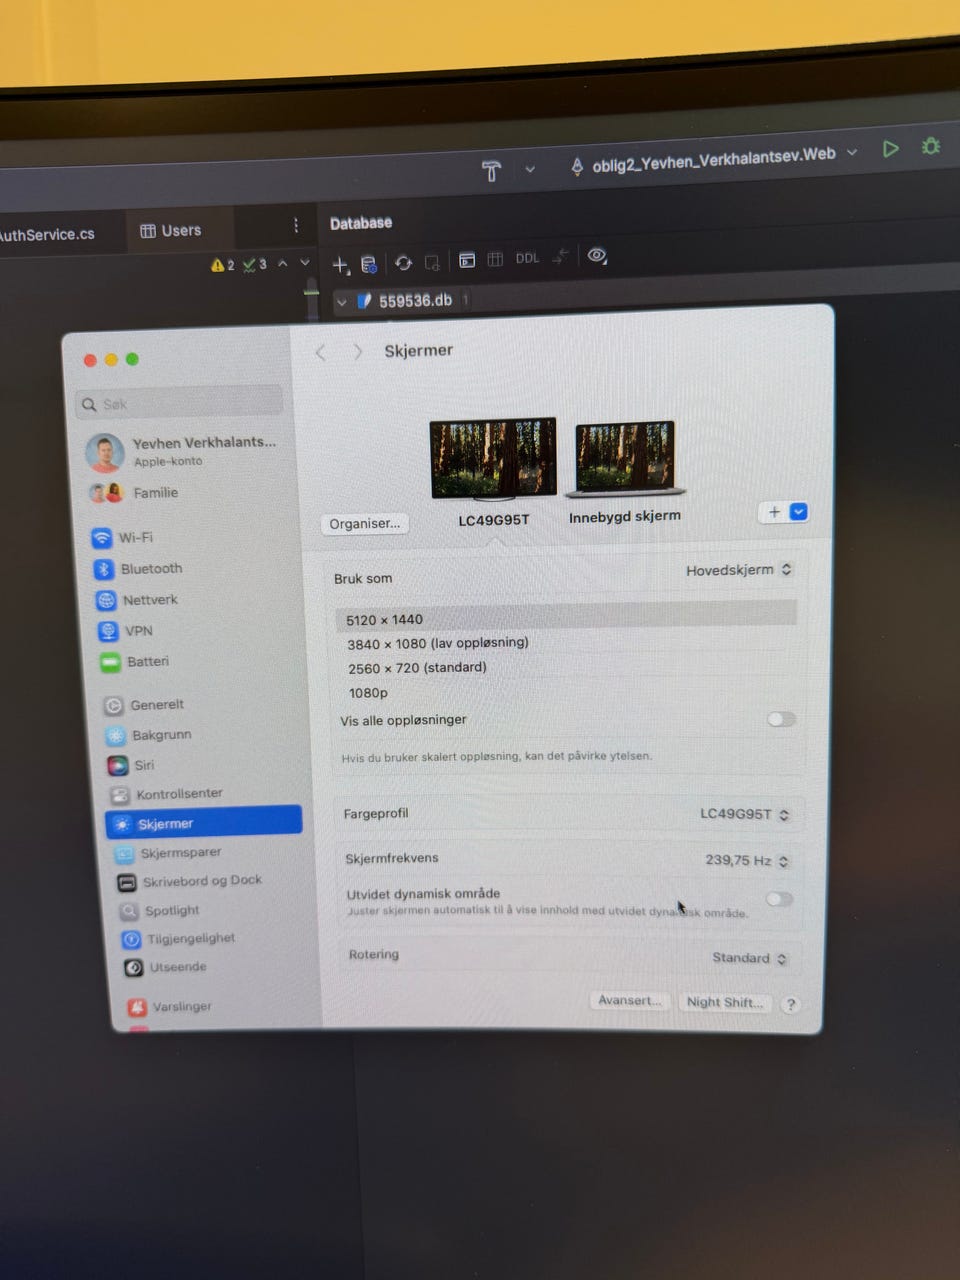This screenshot has width=960, height=1280.
Task: Open Utseende settings in sidebar
Action: point(166,967)
